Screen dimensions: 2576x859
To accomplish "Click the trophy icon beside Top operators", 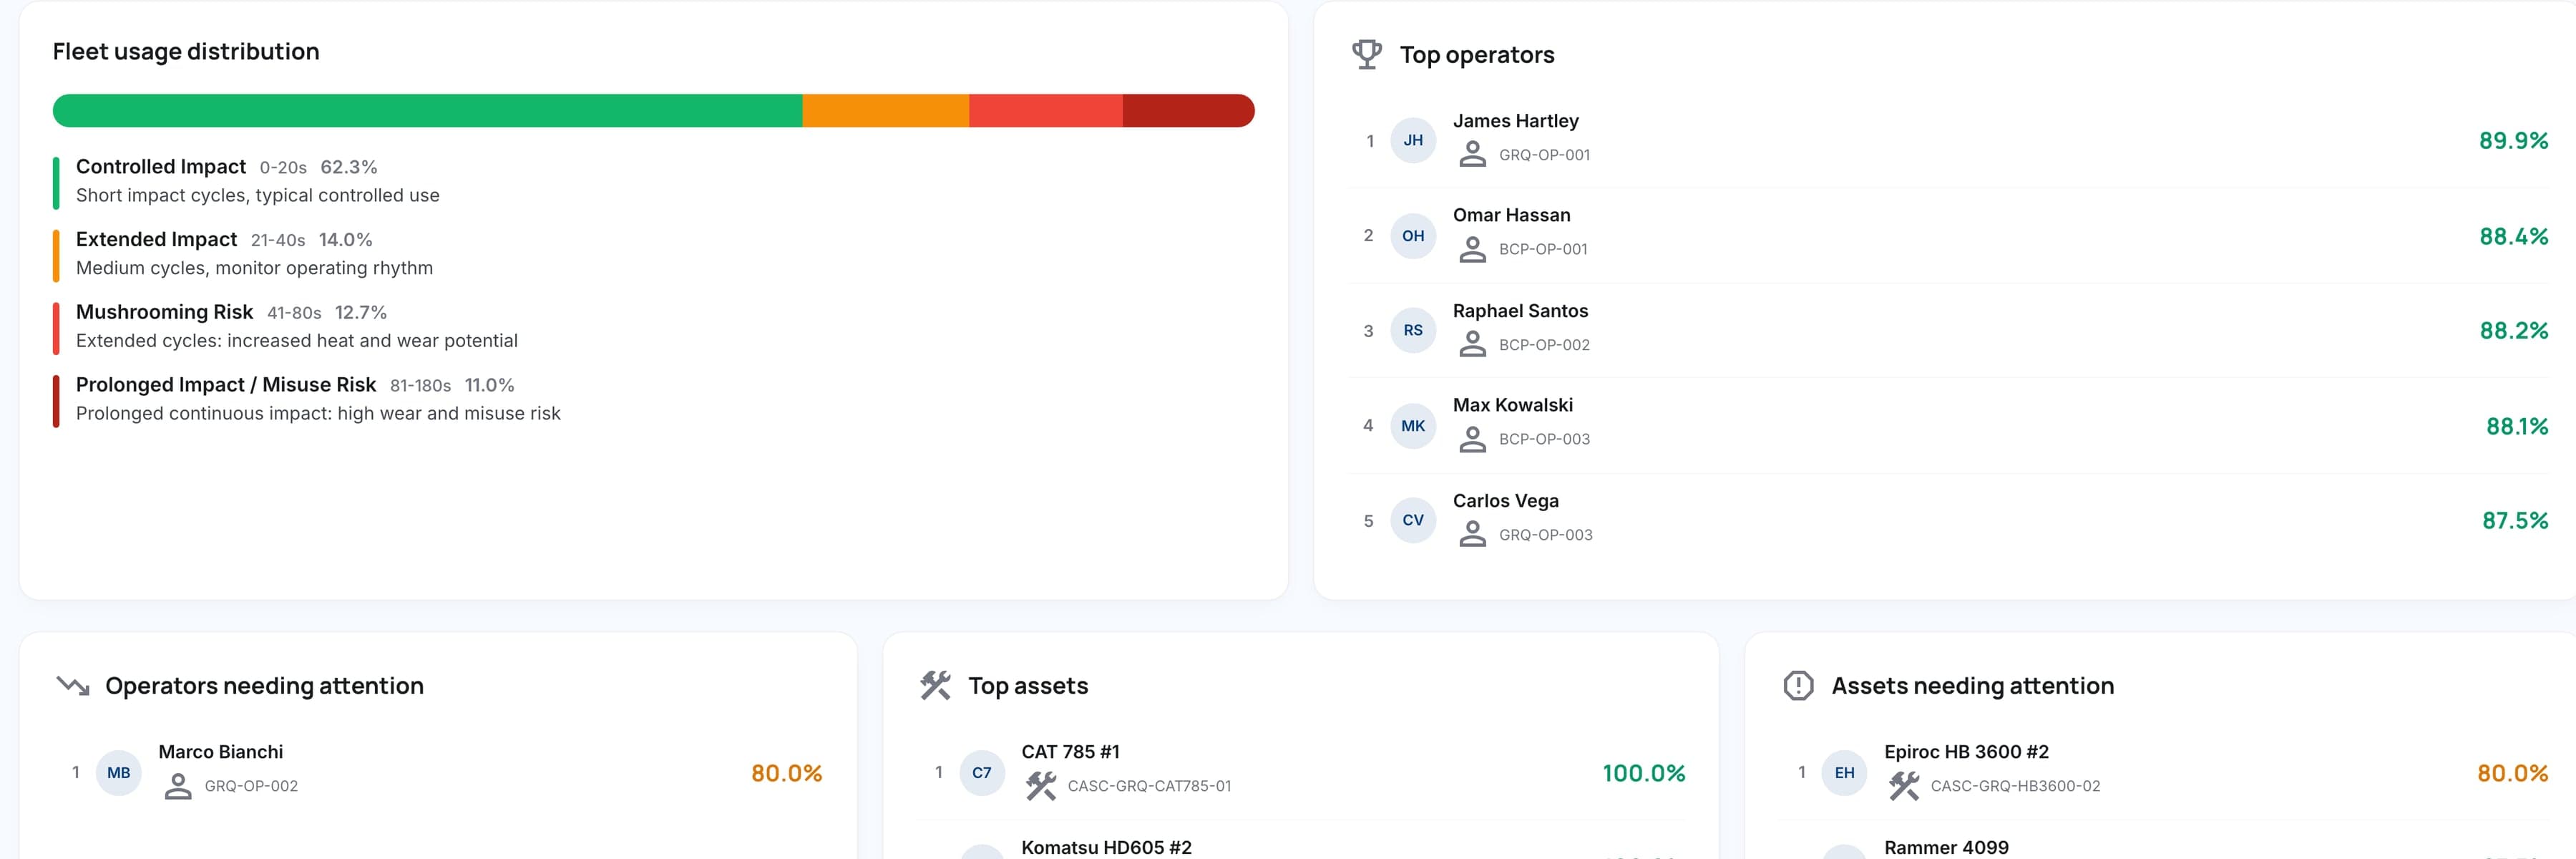I will (x=1367, y=54).
